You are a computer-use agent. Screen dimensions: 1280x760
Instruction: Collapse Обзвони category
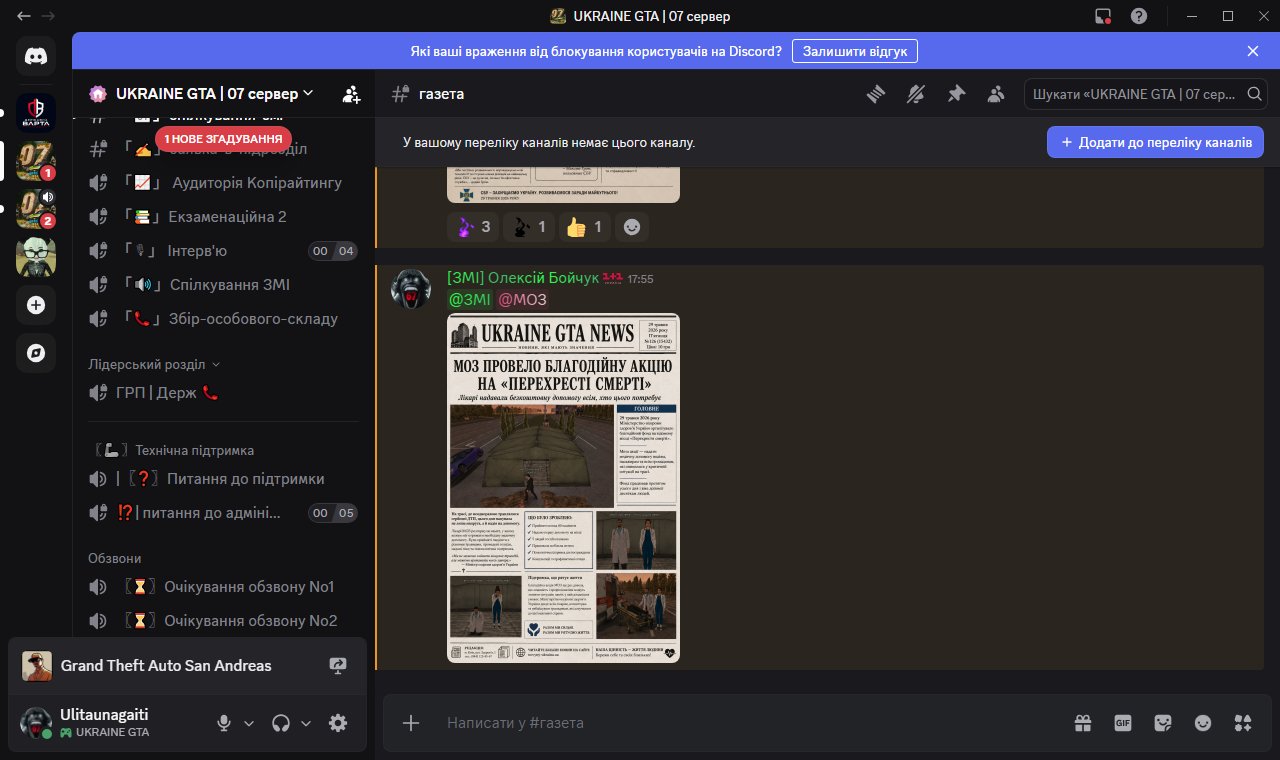click(115, 558)
